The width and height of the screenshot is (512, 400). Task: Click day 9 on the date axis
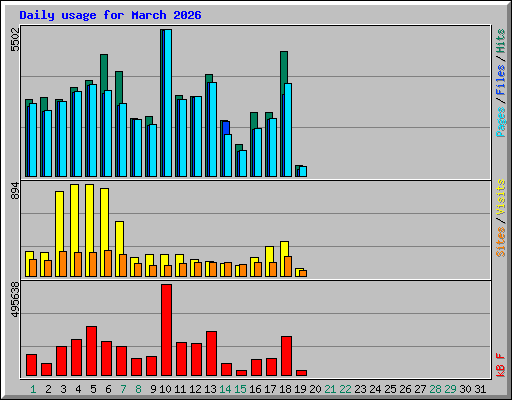[x=153, y=389]
